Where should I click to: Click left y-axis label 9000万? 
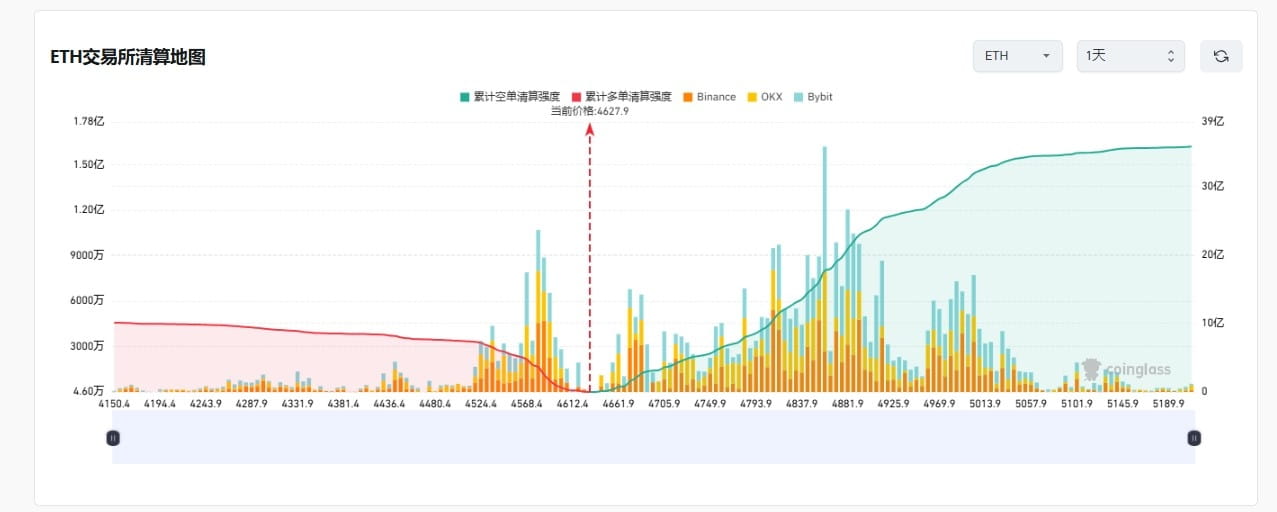pos(87,255)
